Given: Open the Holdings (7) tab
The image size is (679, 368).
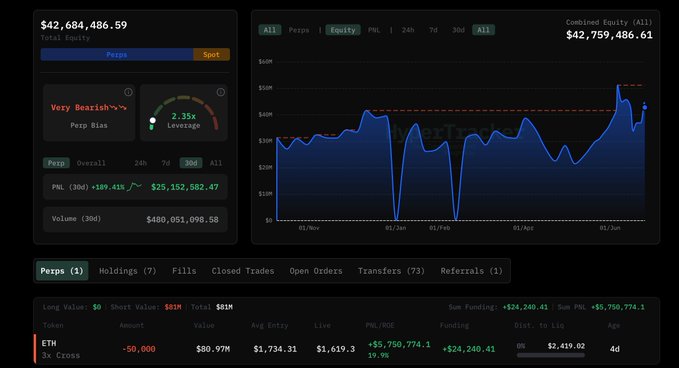Looking at the screenshot, I should click(x=127, y=271).
